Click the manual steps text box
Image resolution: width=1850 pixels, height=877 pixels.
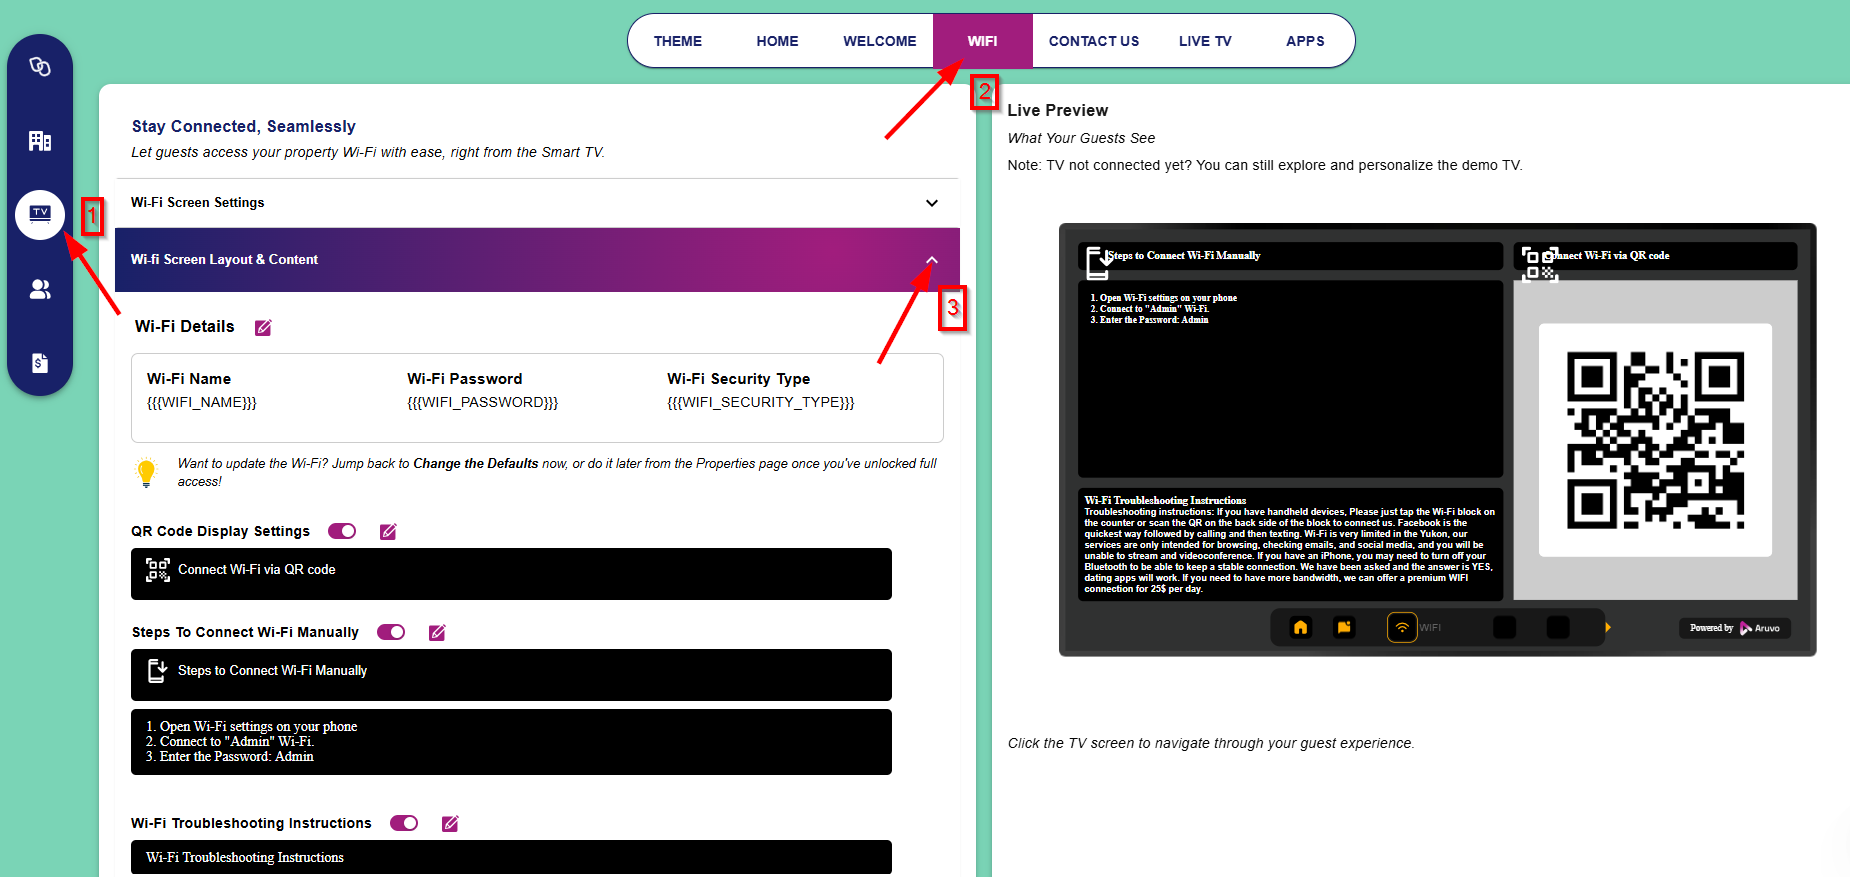pyautogui.click(x=511, y=742)
